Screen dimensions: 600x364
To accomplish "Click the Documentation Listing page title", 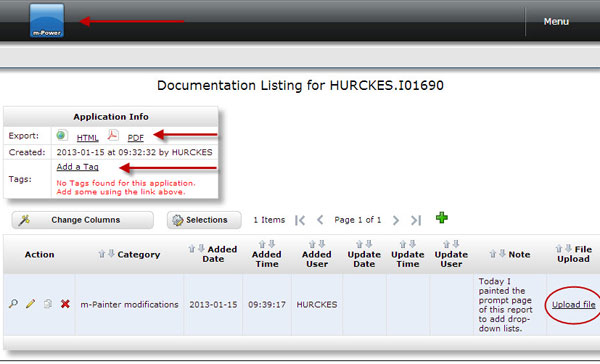I will (300, 85).
